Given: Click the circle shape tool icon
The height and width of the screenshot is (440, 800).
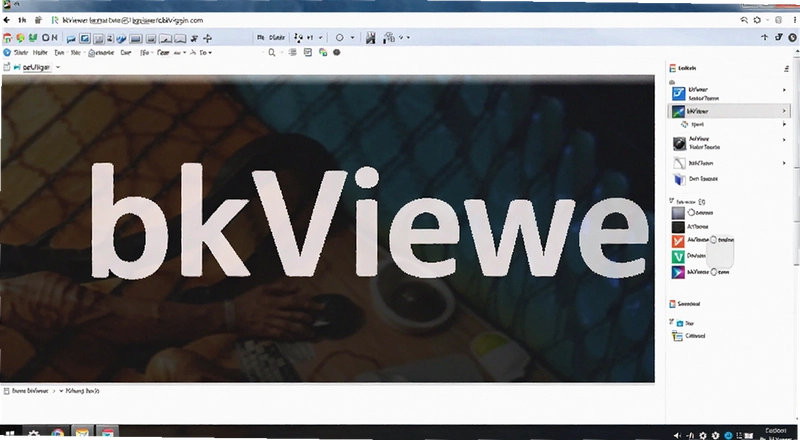Looking at the screenshot, I should (339, 38).
